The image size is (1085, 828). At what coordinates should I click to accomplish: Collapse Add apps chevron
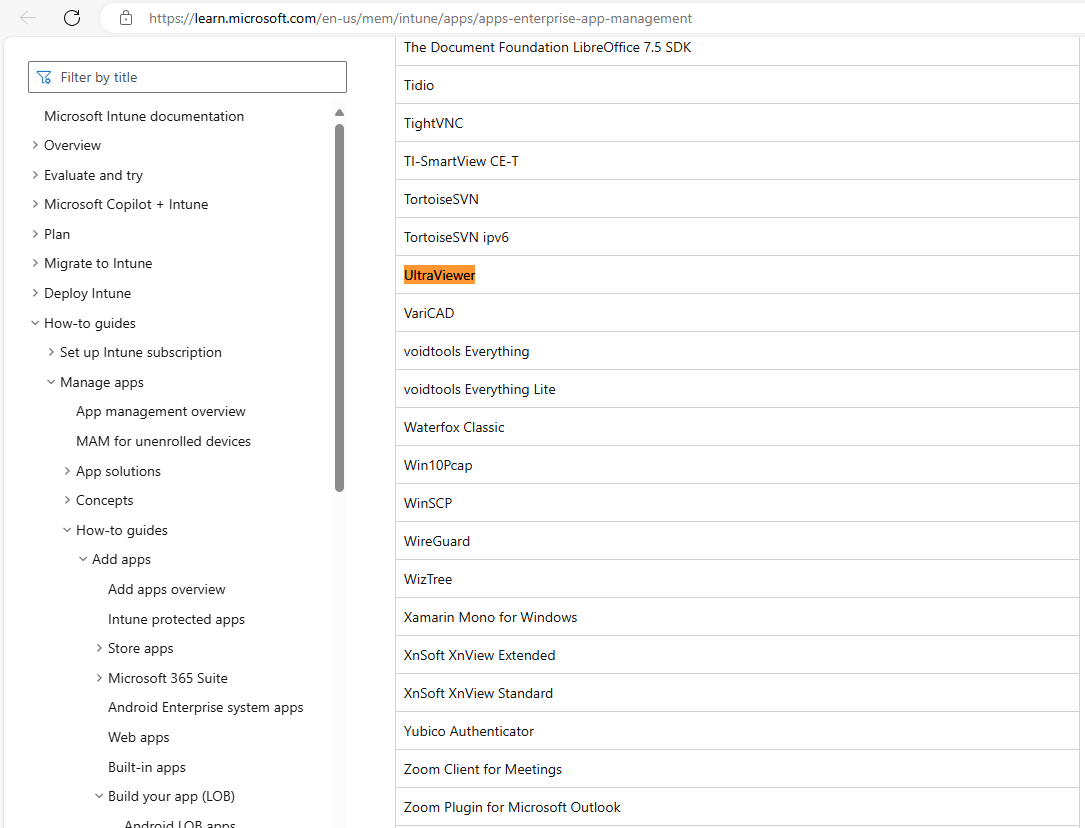[x=82, y=559]
